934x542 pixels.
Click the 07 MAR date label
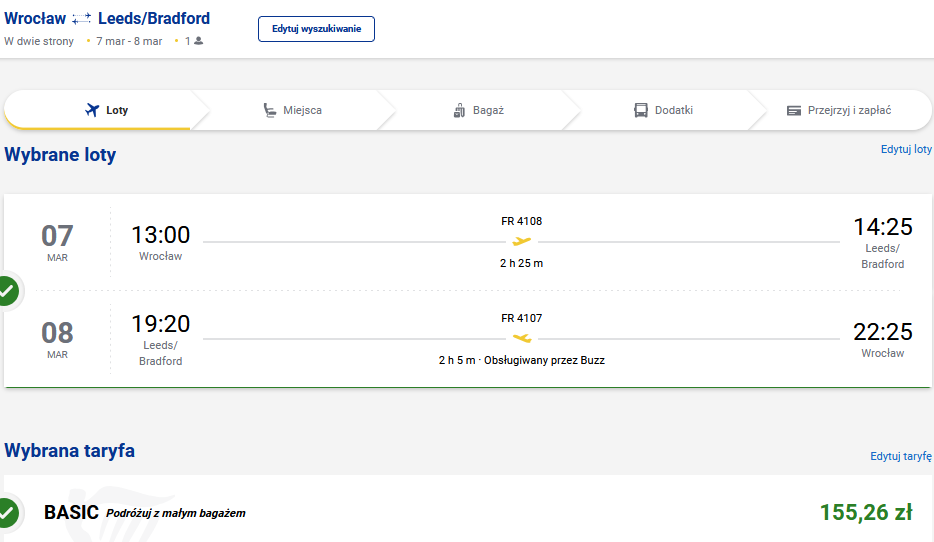(x=57, y=242)
